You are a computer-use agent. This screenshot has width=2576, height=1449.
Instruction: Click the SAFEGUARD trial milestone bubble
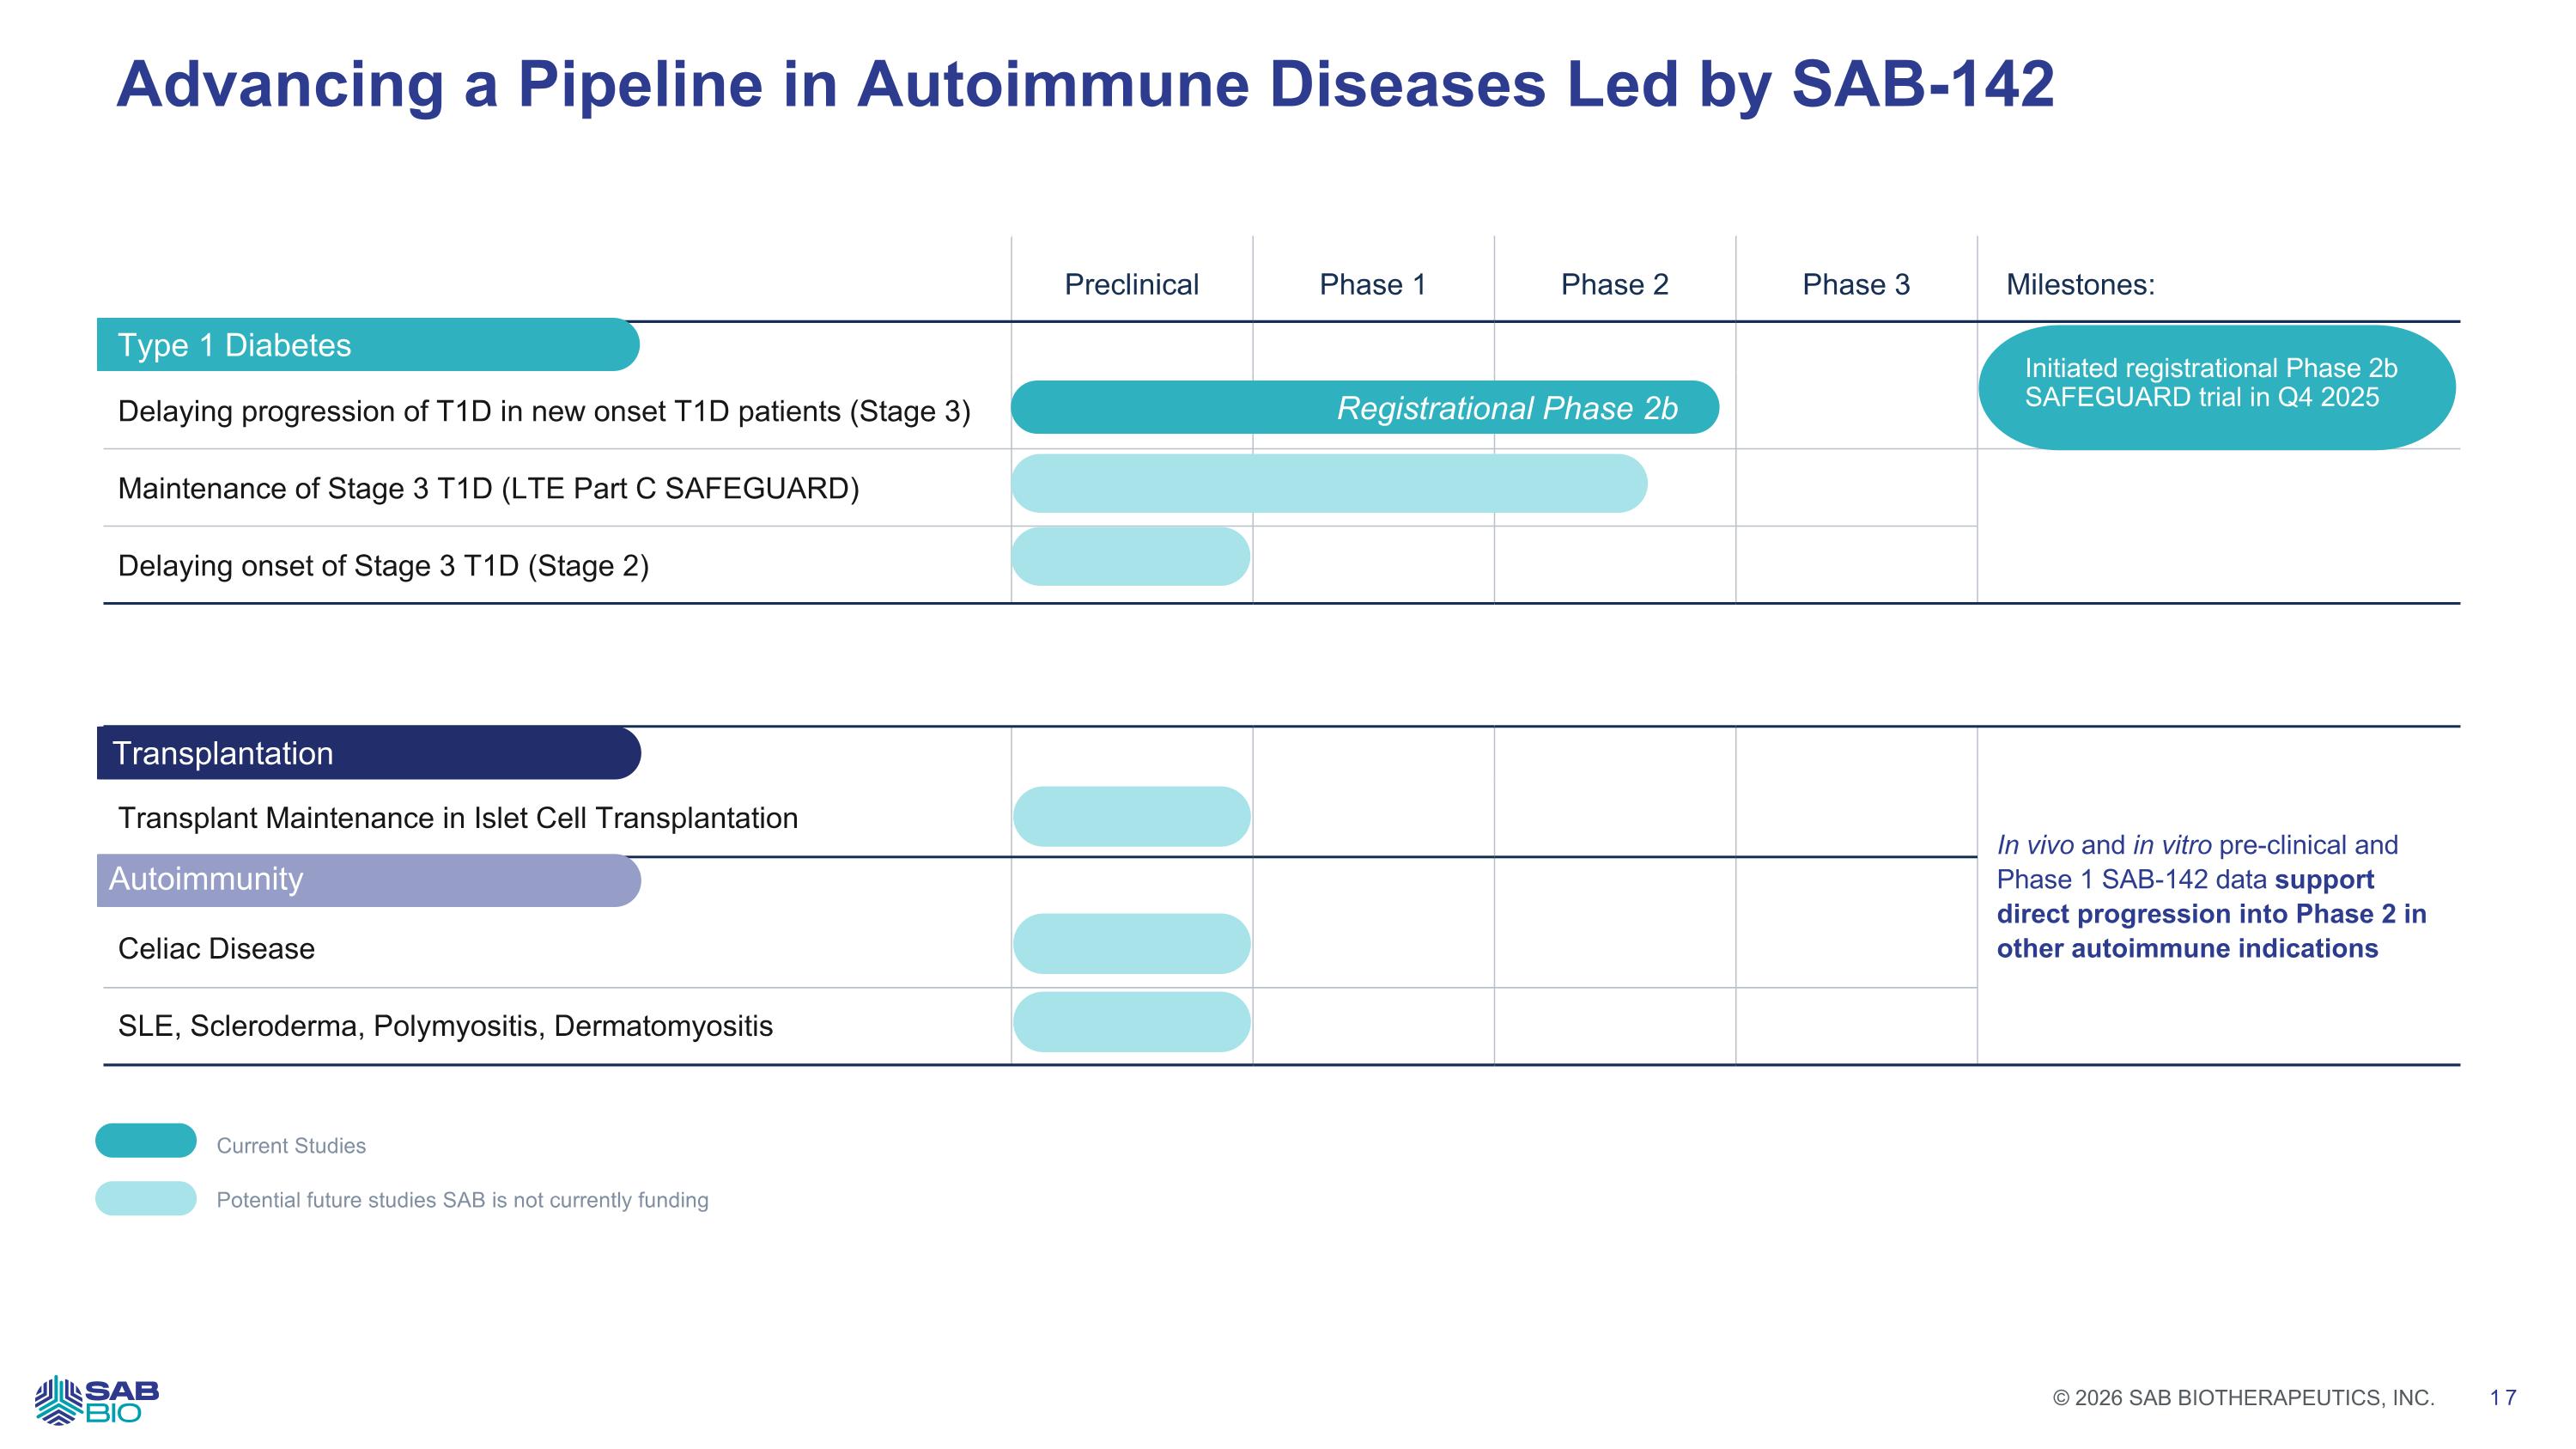tap(2216, 387)
